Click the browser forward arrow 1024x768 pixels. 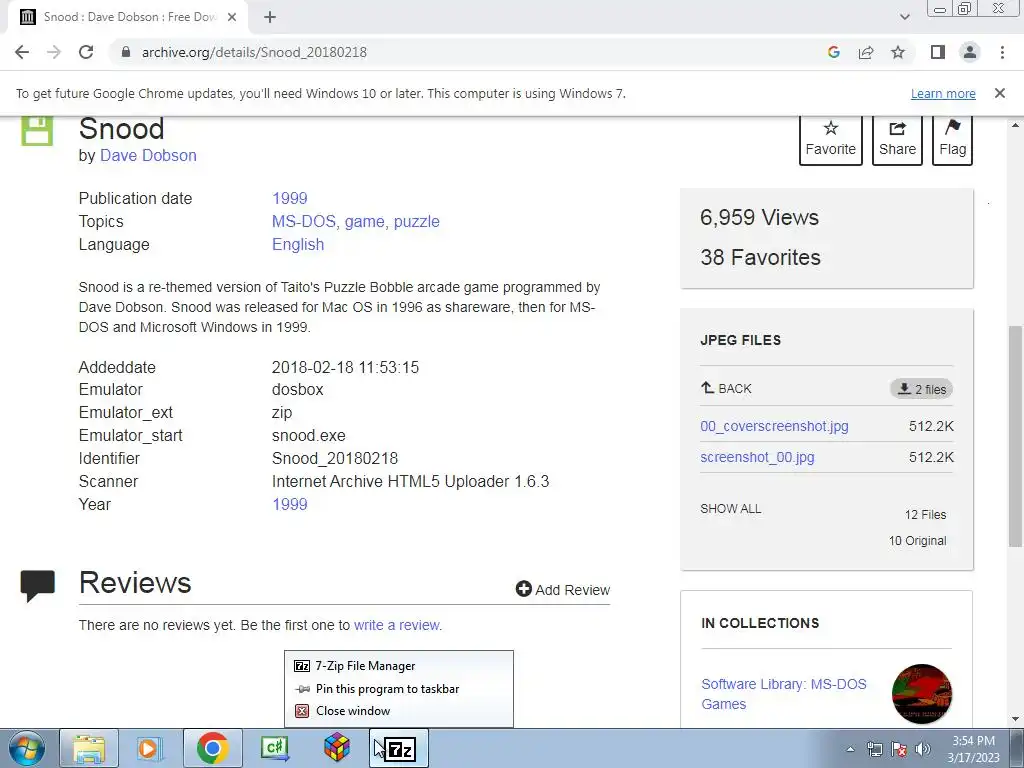54,52
